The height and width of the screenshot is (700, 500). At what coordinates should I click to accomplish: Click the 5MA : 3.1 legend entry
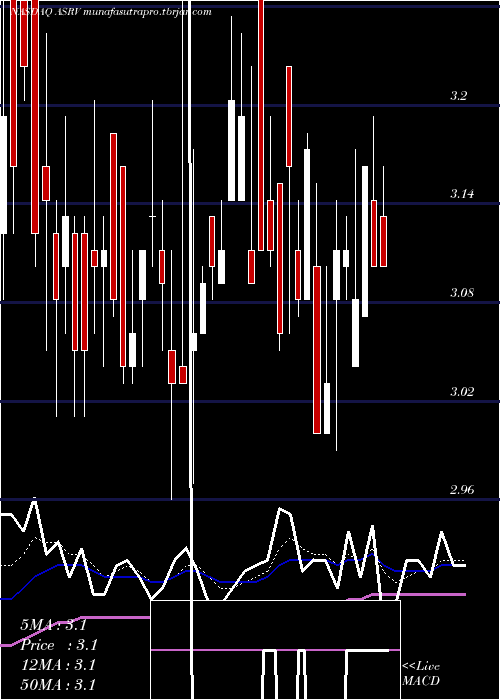click(x=53, y=625)
